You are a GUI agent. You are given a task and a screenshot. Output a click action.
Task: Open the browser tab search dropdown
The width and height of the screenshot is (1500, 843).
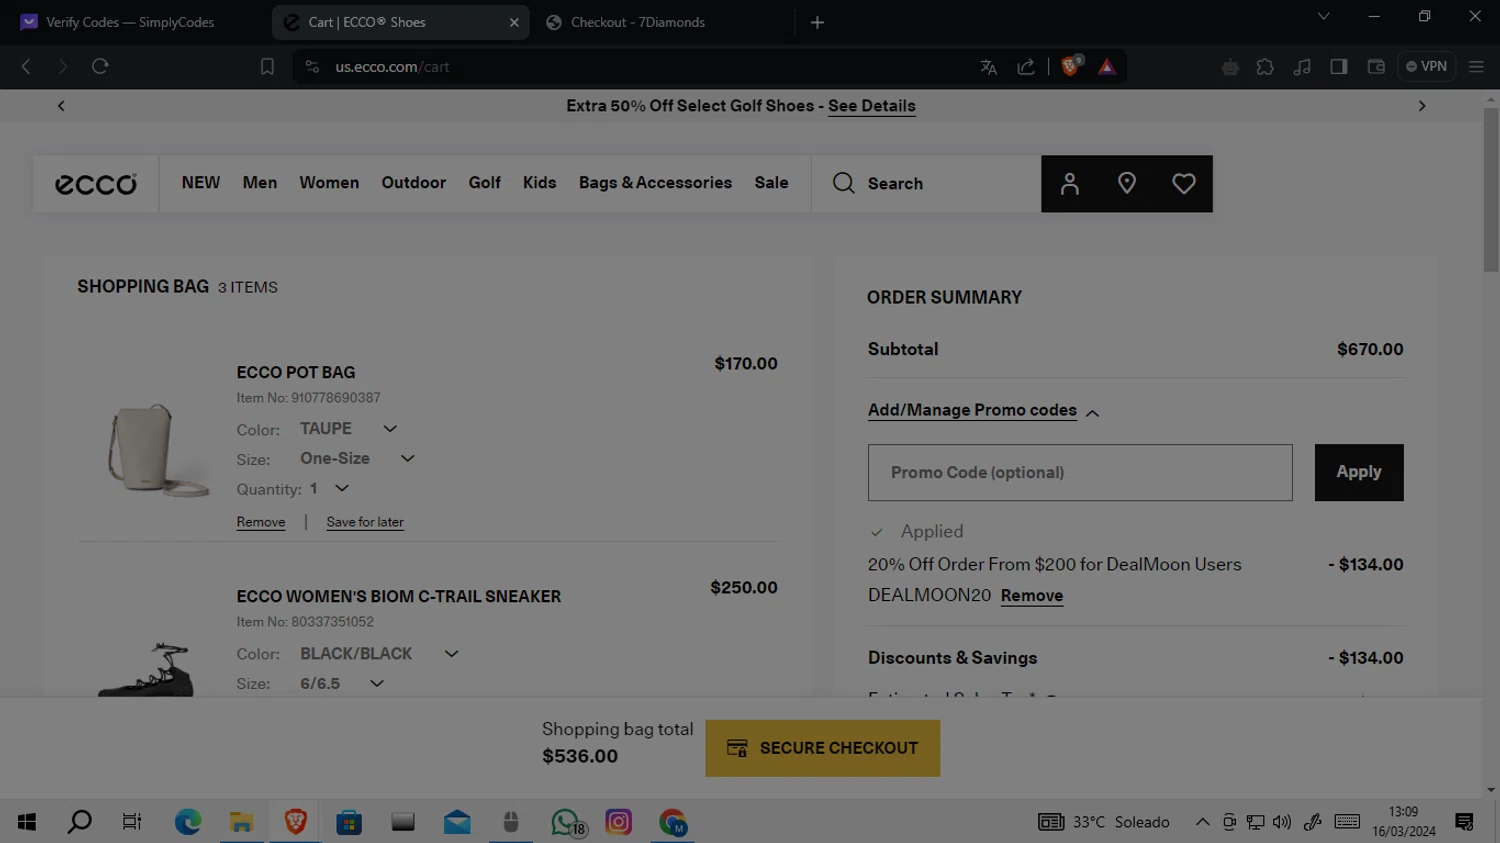pyautogui.click(x=1323, y=16)
